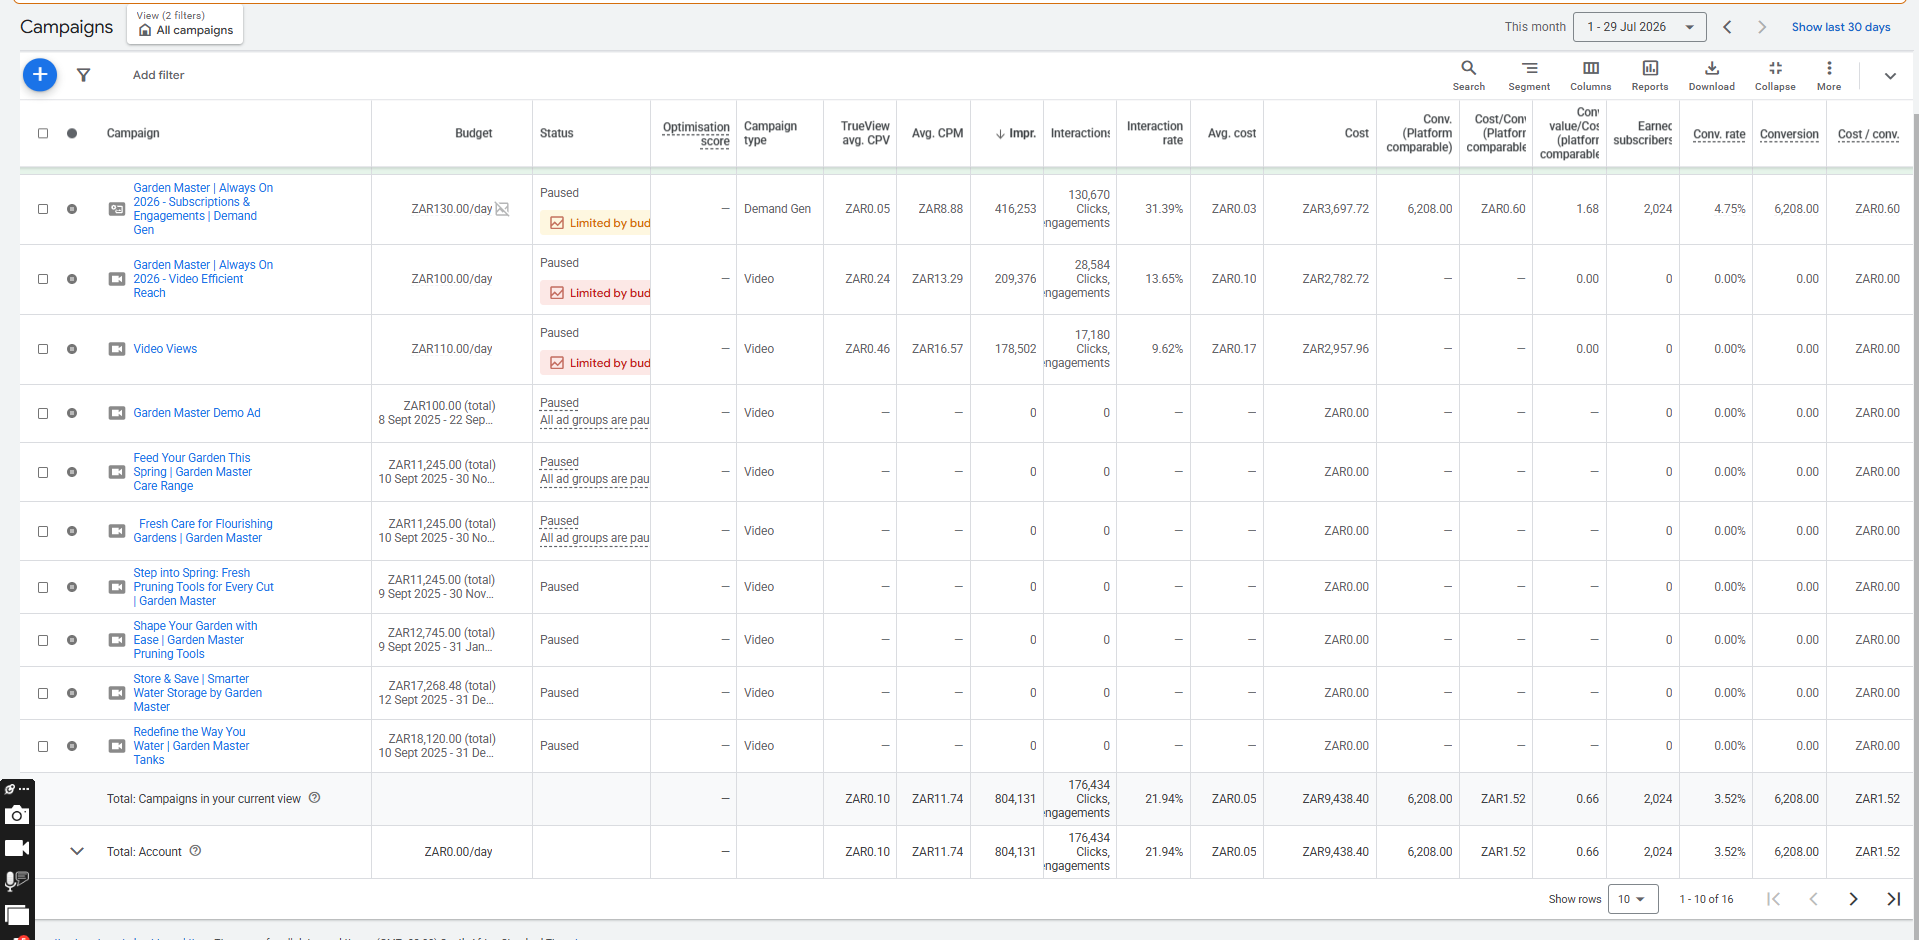Open Garden Master Demo Ad campaign link

[197, 413]
